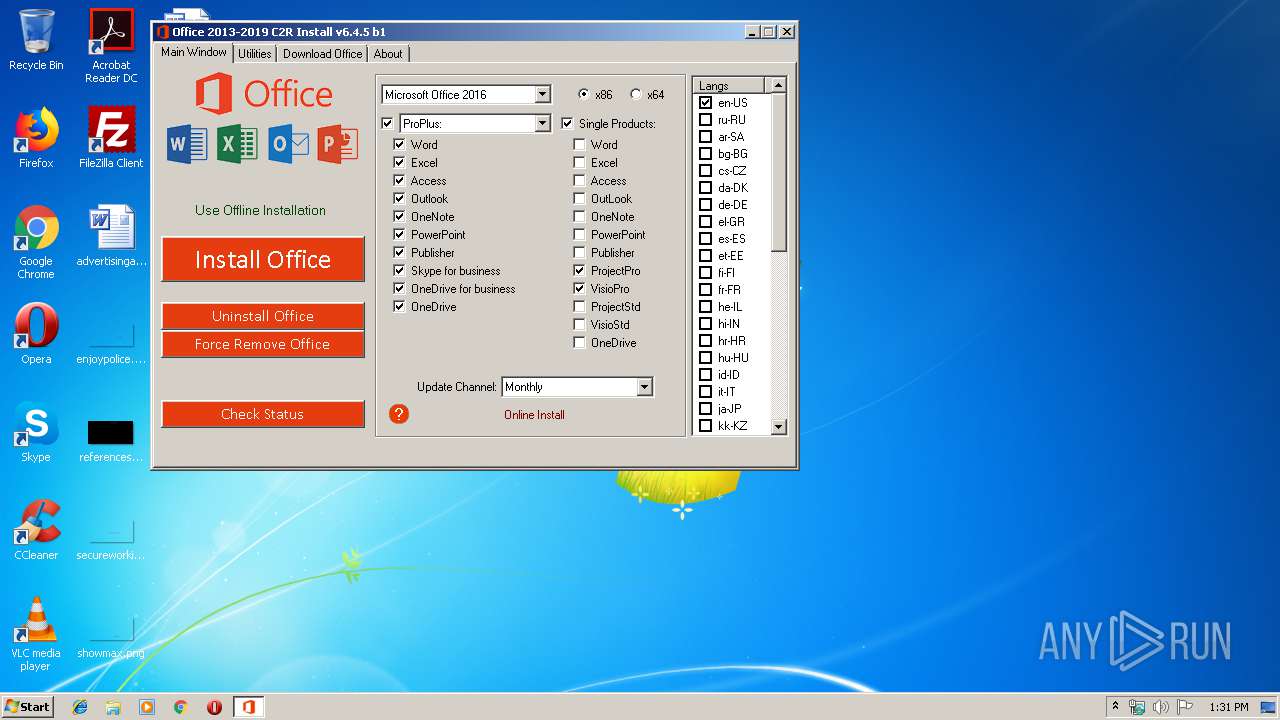Launch Google Chrome desktop icon
This screenshot has height=720, width=1280.
coord(36,242)
